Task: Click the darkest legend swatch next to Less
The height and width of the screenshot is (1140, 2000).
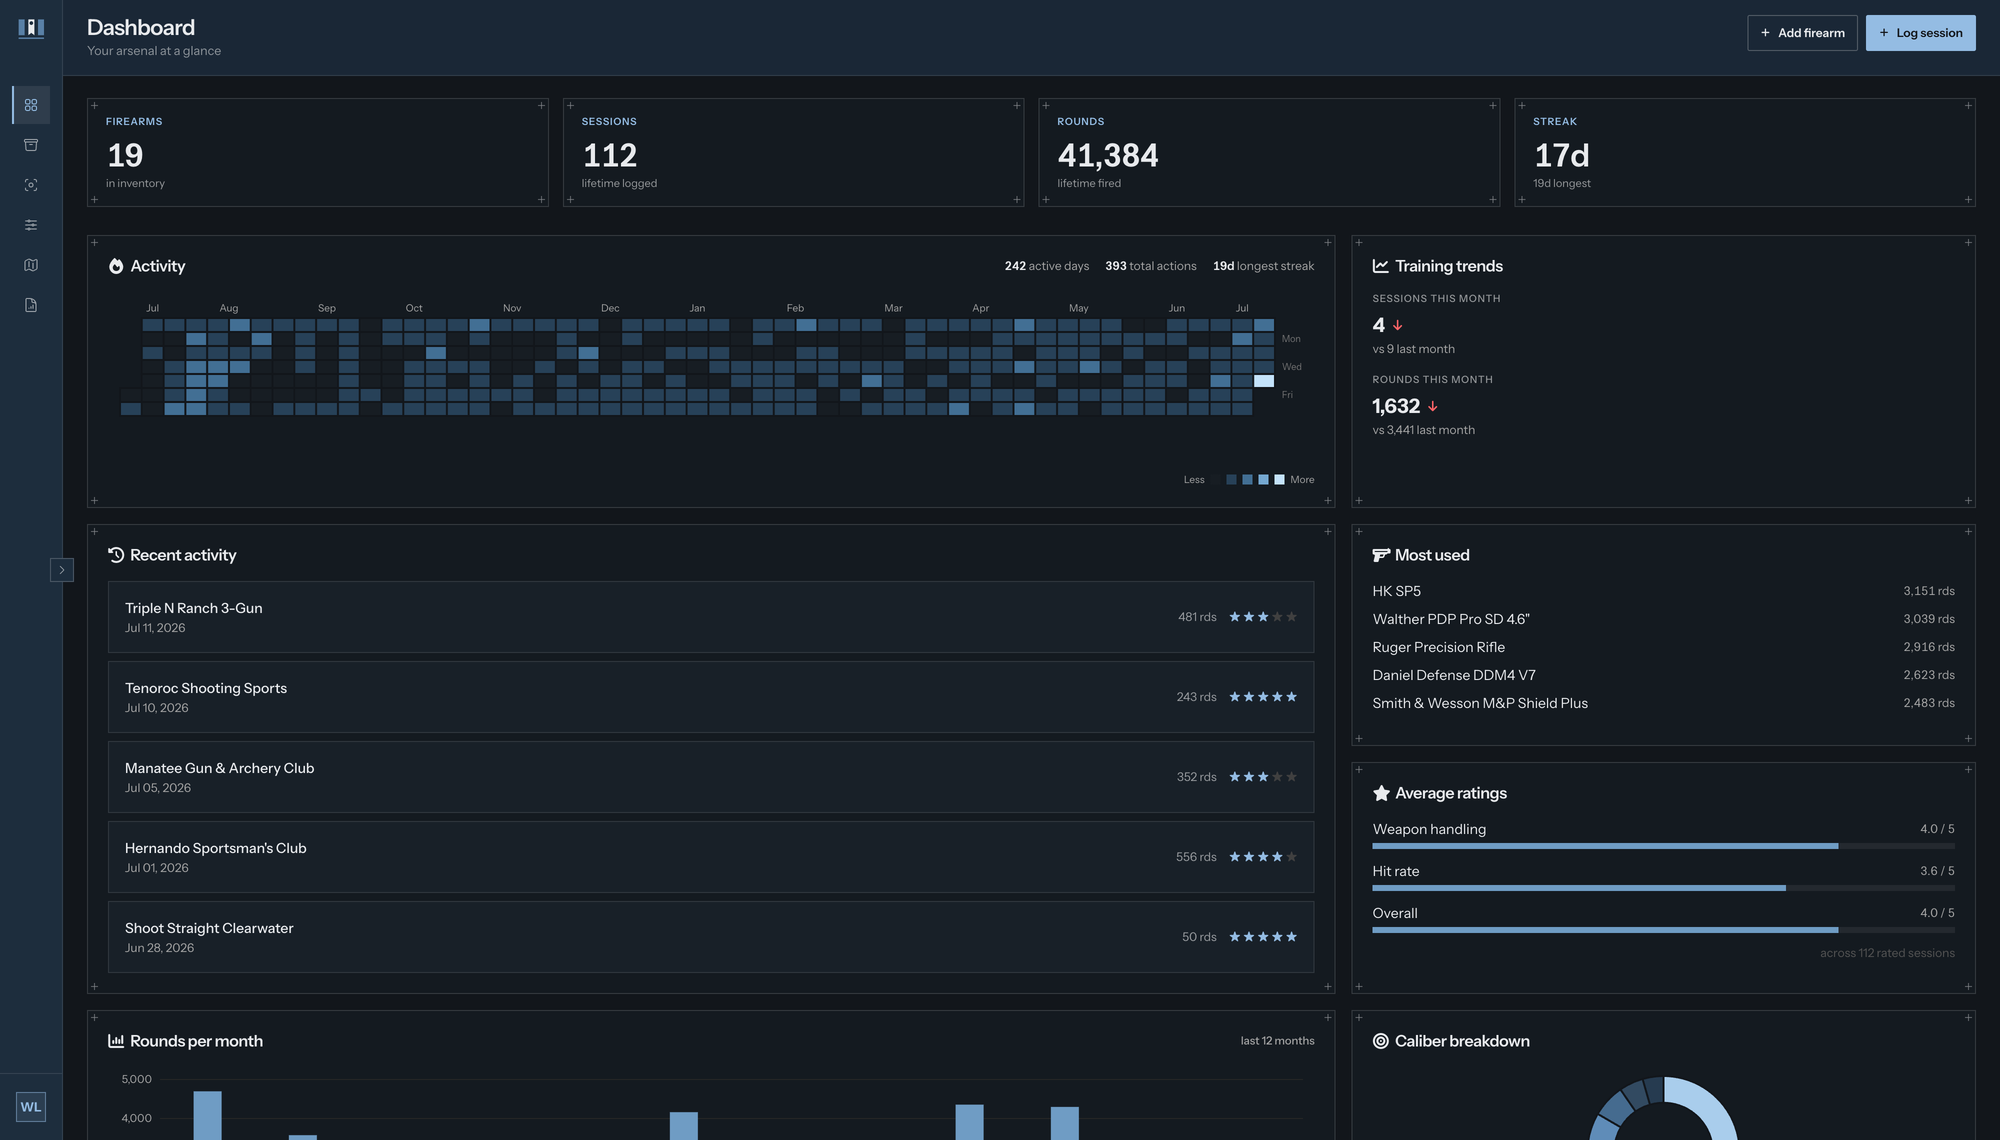Action: pyautogui.click(x=1215, y=480)
